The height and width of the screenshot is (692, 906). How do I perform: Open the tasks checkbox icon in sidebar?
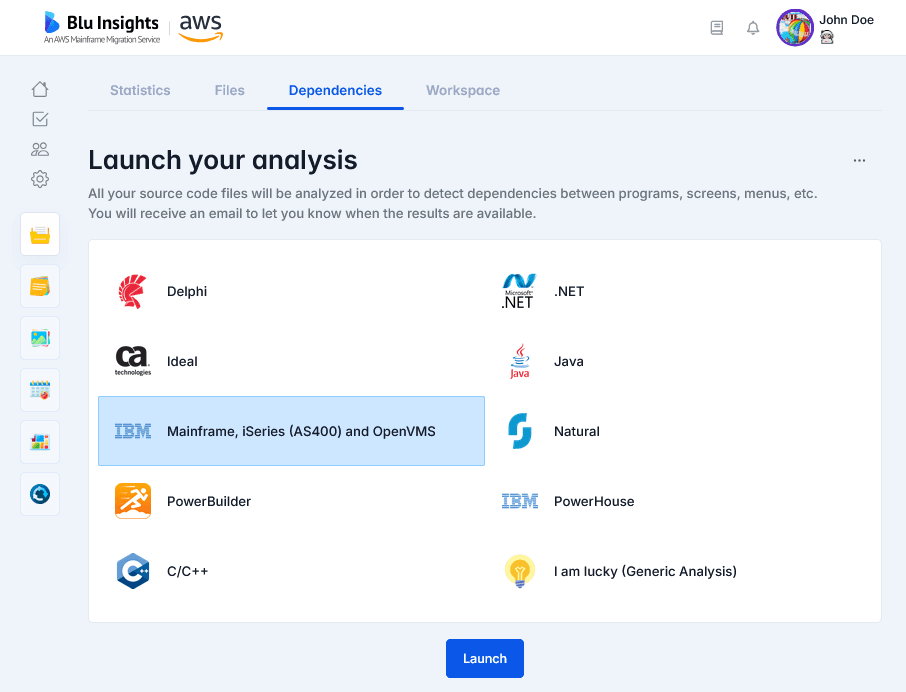pyautogui.click(x=40, y=119)
